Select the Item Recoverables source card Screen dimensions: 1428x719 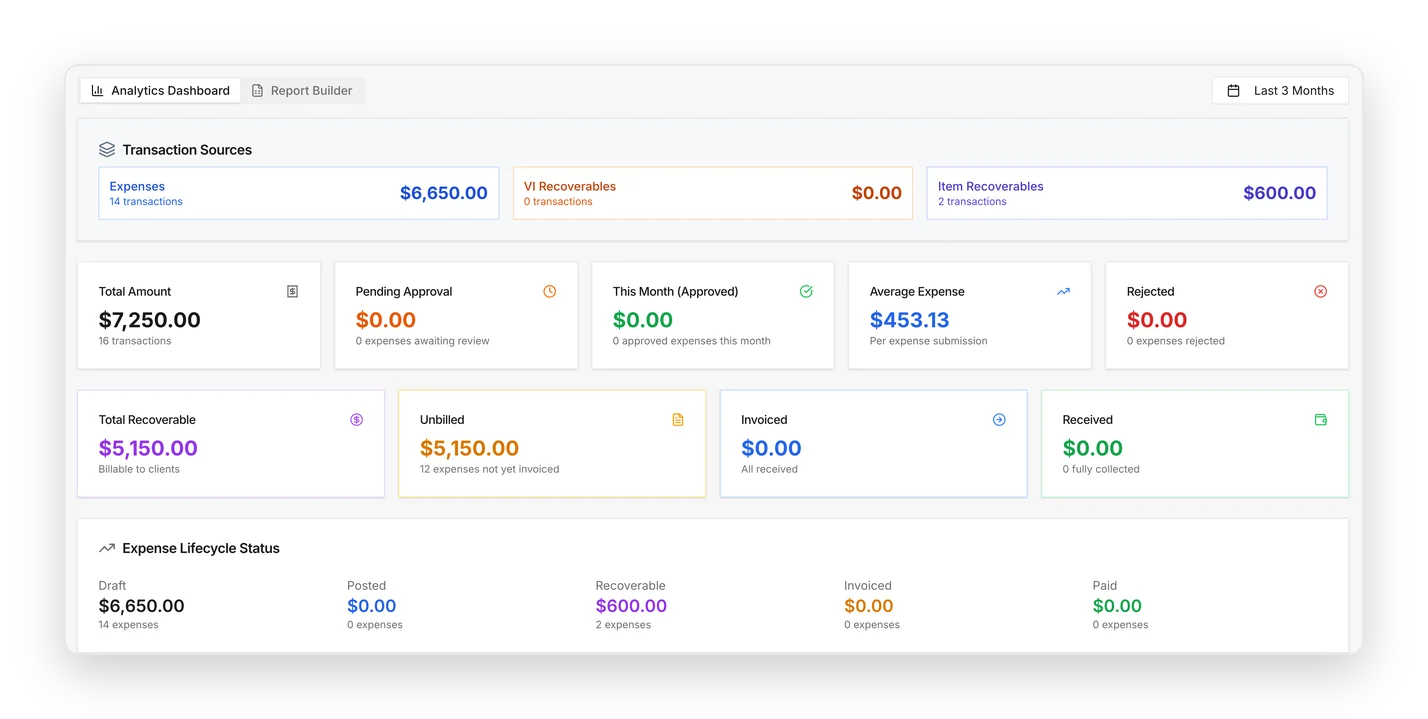click(1127, 193)
